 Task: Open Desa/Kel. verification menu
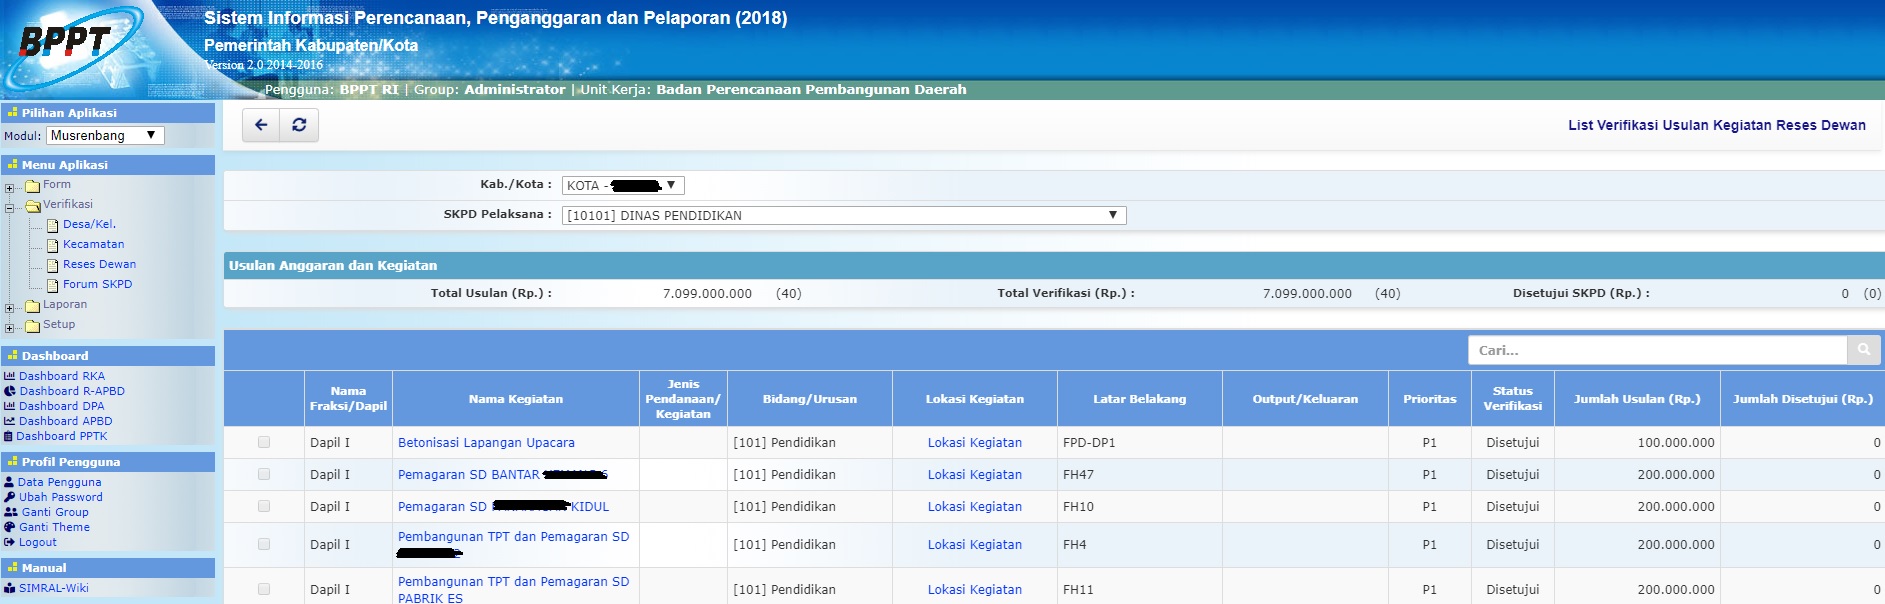pos(89,224)
